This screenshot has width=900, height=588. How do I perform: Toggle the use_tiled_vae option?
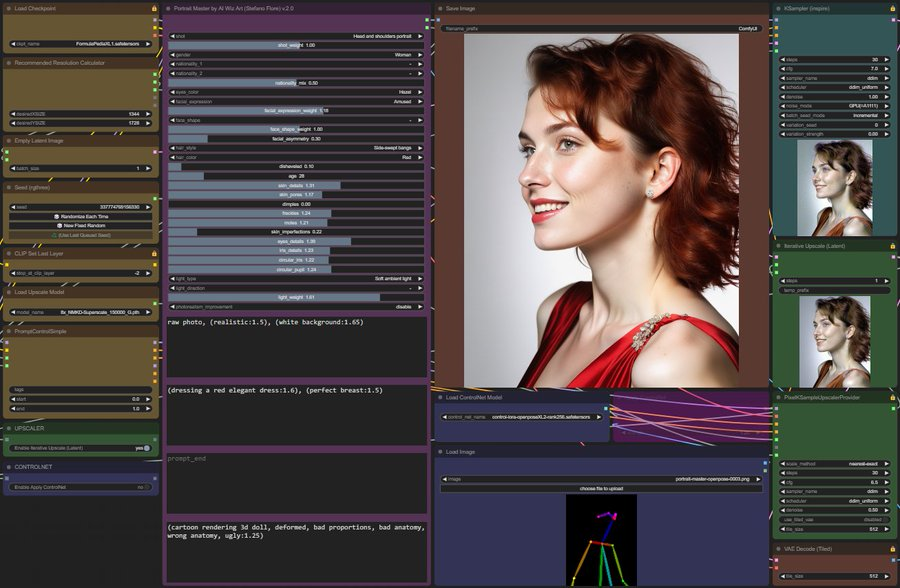(835, 520)
